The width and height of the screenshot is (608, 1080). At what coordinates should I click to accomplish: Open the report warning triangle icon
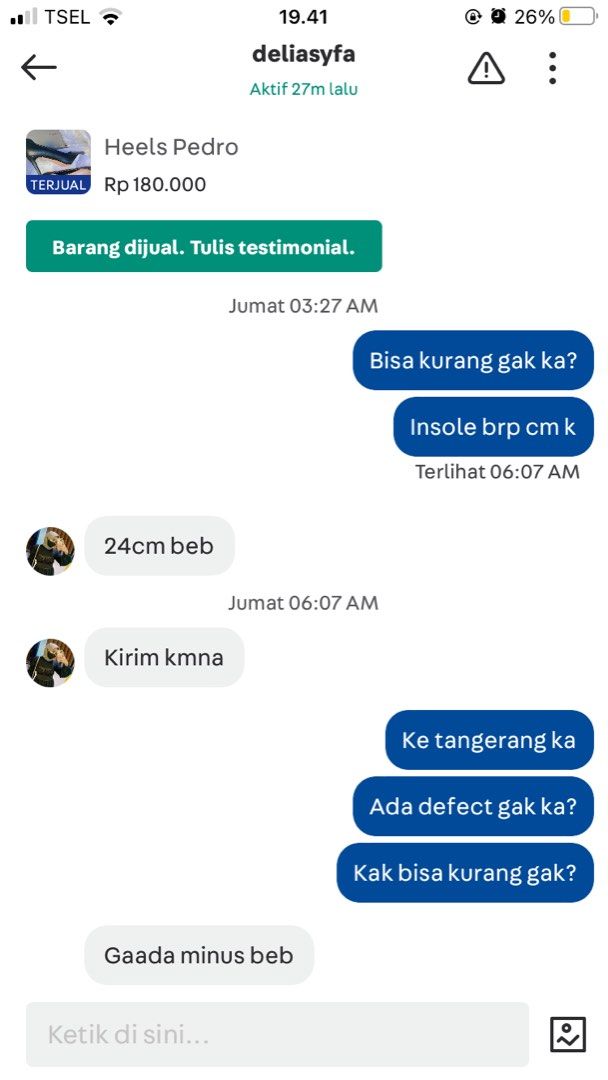tap(486, 68)
